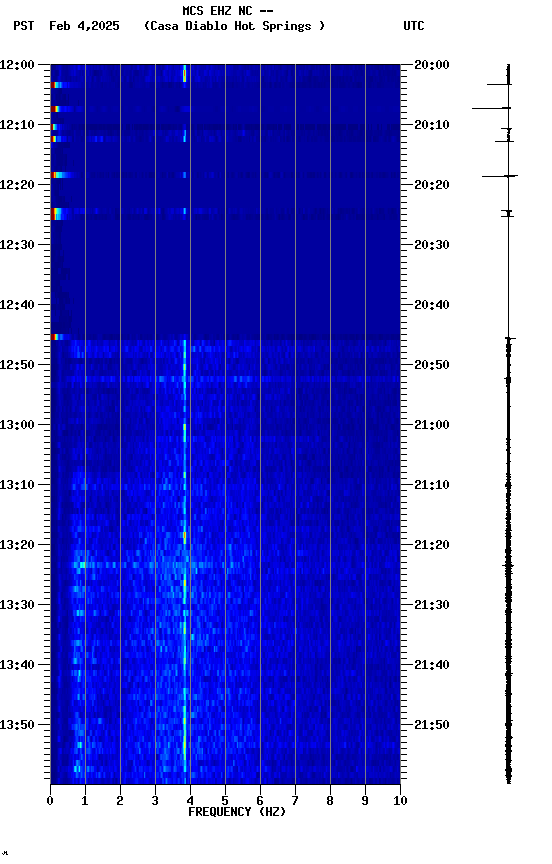Click the '20:50' UTC time label
Image resolution: width=552 pixels, height=864 pixels.
click(432, 365)
